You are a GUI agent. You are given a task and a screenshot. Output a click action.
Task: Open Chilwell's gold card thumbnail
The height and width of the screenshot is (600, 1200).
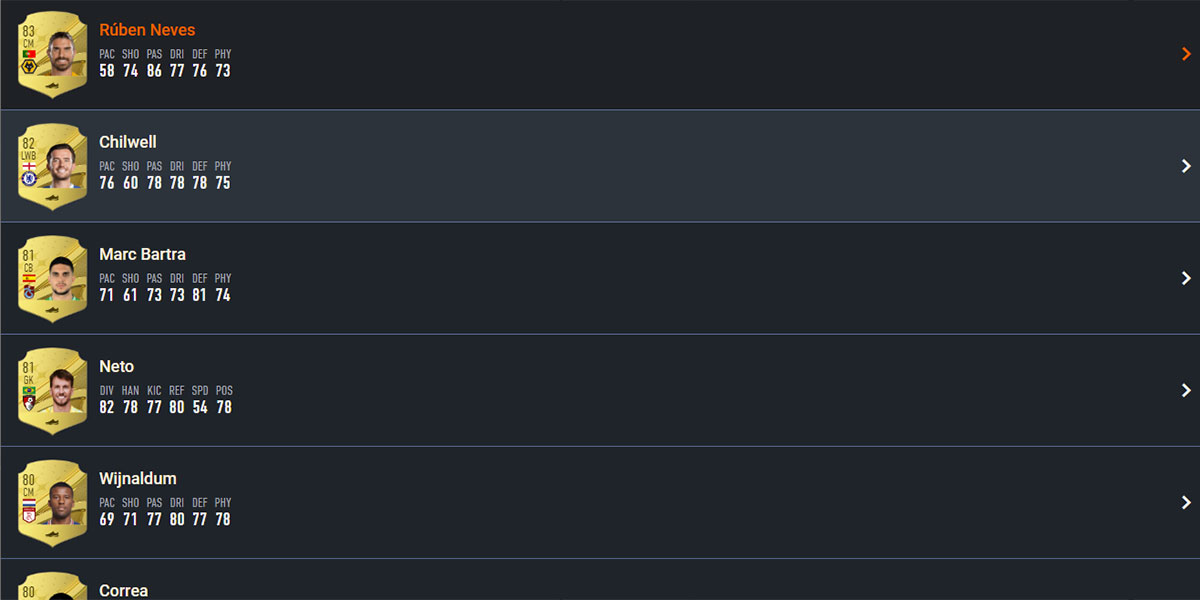pos(53,167)
